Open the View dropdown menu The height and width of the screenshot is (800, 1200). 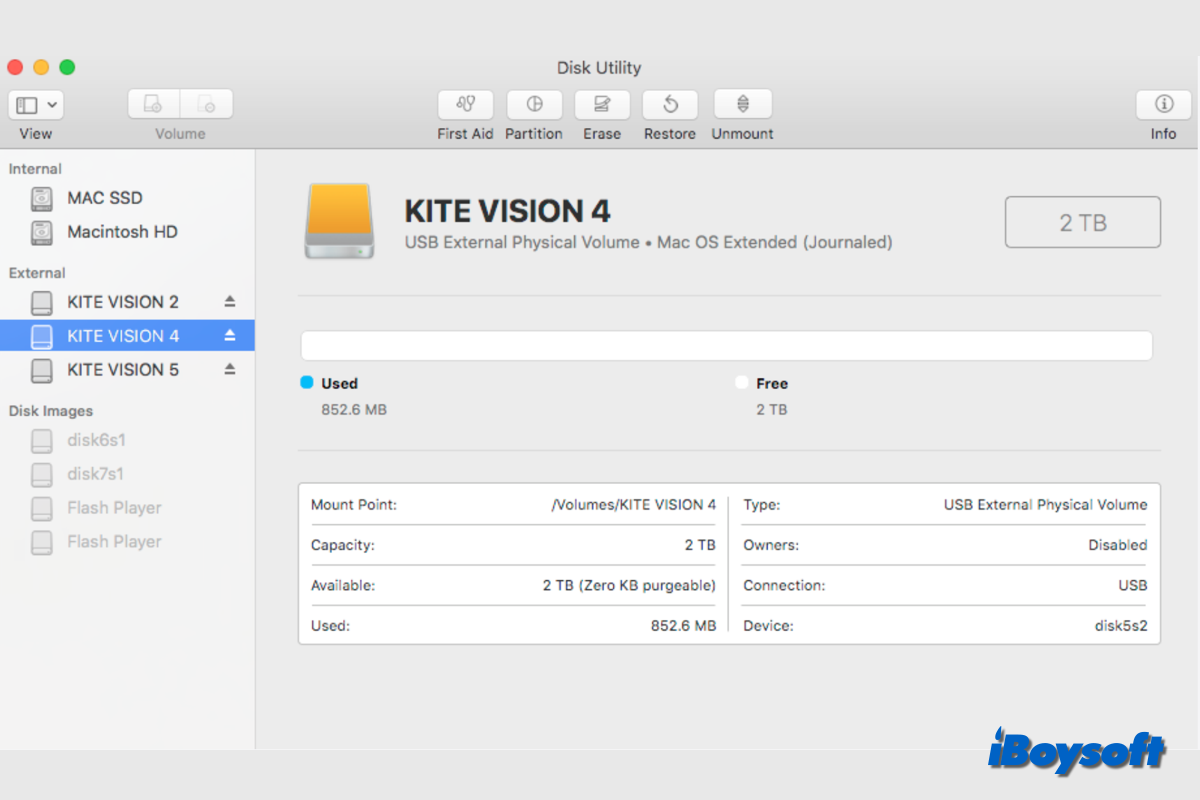point(37,105)
